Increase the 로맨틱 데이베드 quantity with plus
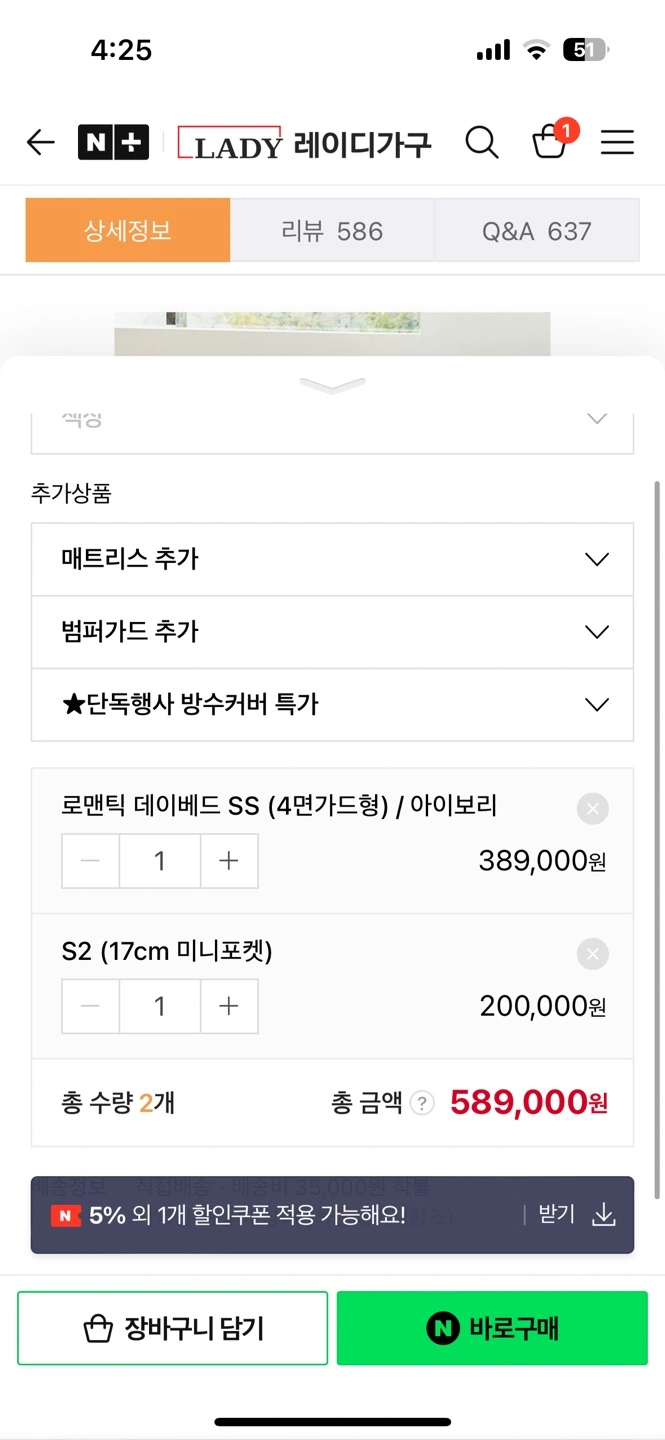The height and width of the screenshot is (1440, 665). [229, 861]
